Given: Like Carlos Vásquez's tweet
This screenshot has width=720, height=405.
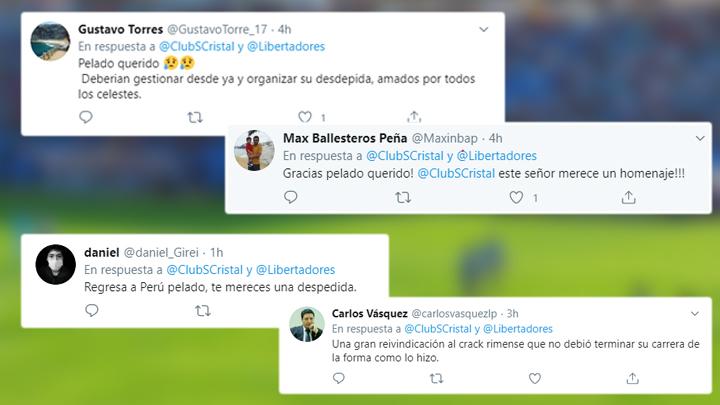Looking at the screenshot, I should [x=534, y=378].
